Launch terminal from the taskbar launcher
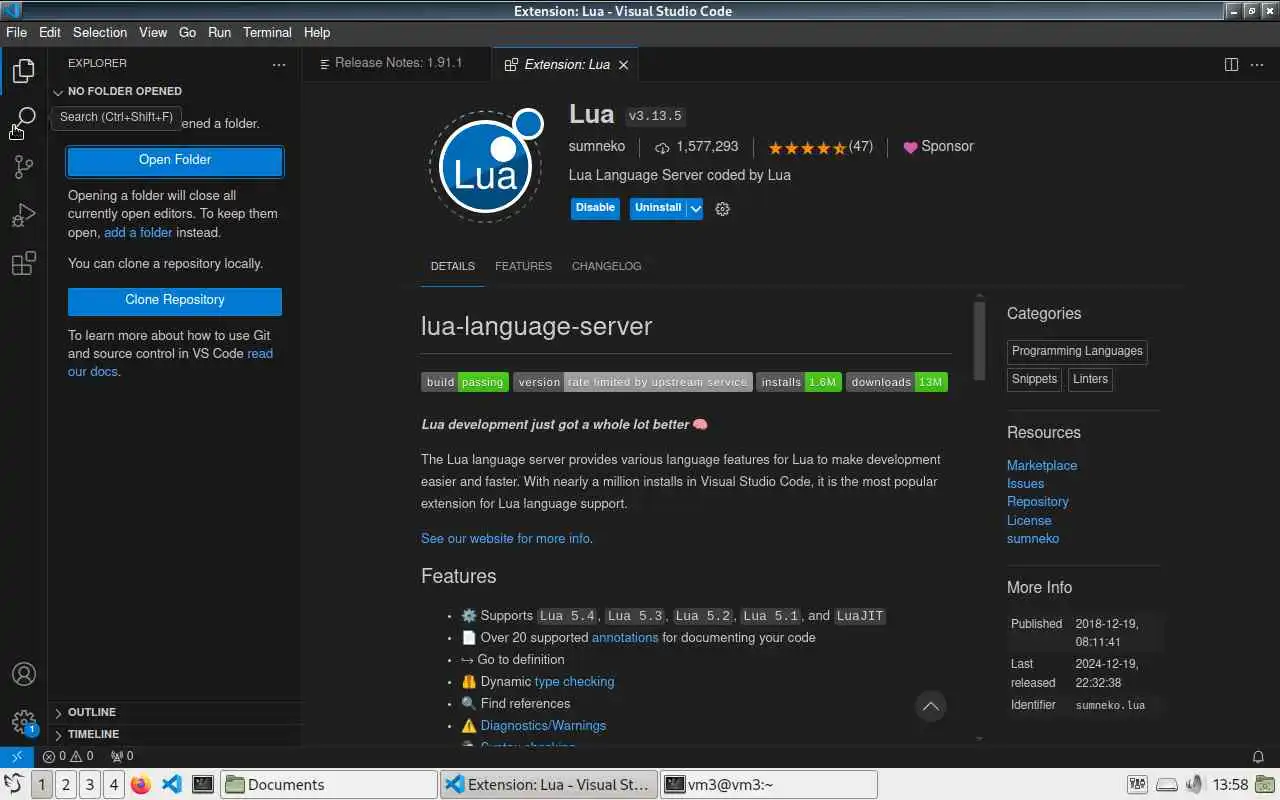The image size is (1280, 800). click(202, 784)
